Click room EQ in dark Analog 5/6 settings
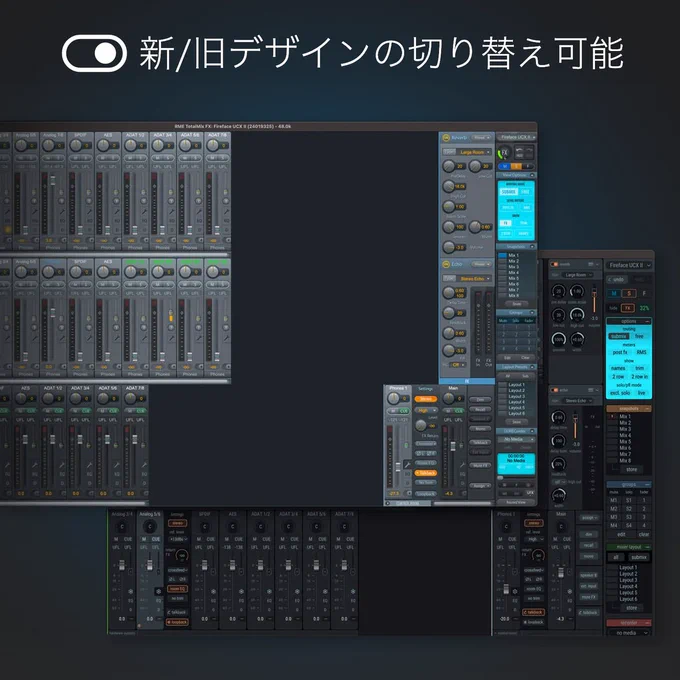680x680 pixels. tap(178, 589)
